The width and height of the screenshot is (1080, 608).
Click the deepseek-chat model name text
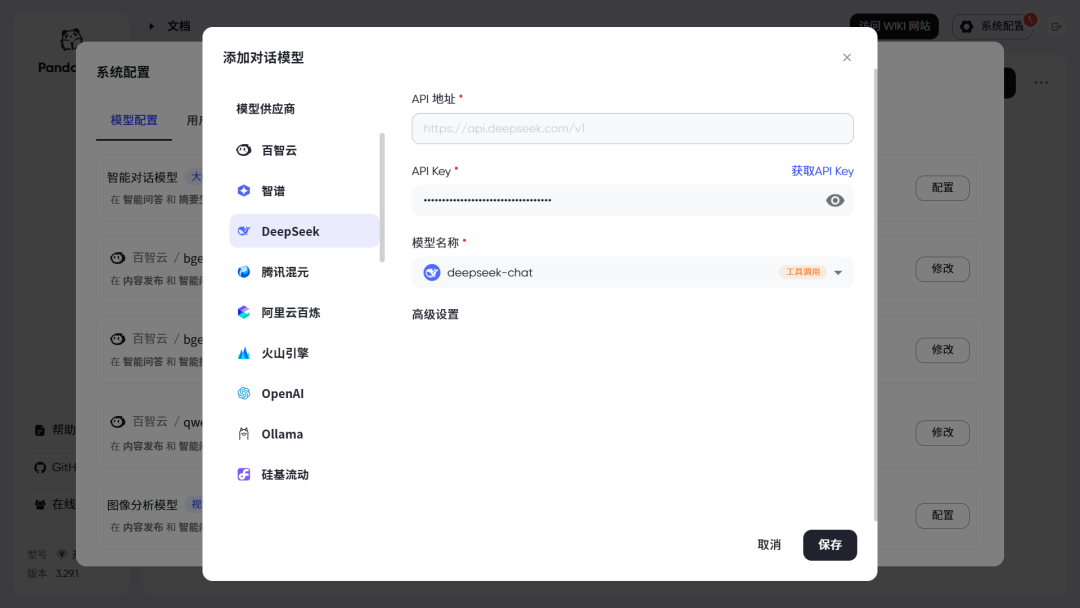pyautogui.click(x=490, y=273)
